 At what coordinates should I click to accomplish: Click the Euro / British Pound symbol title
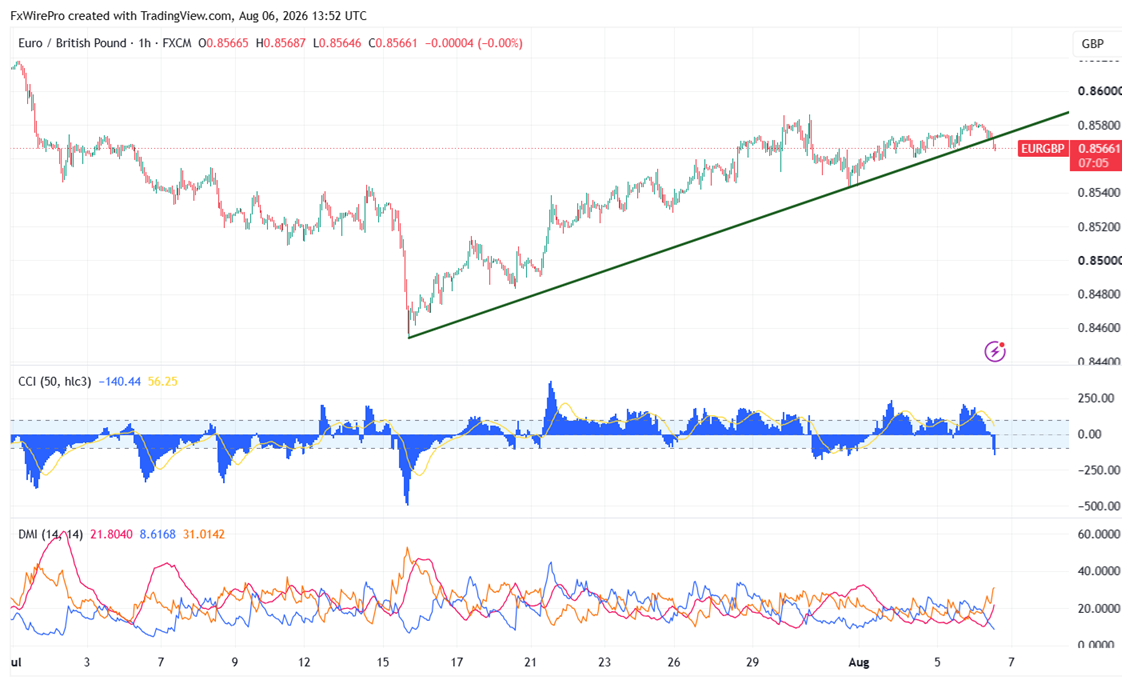(72, 43)
